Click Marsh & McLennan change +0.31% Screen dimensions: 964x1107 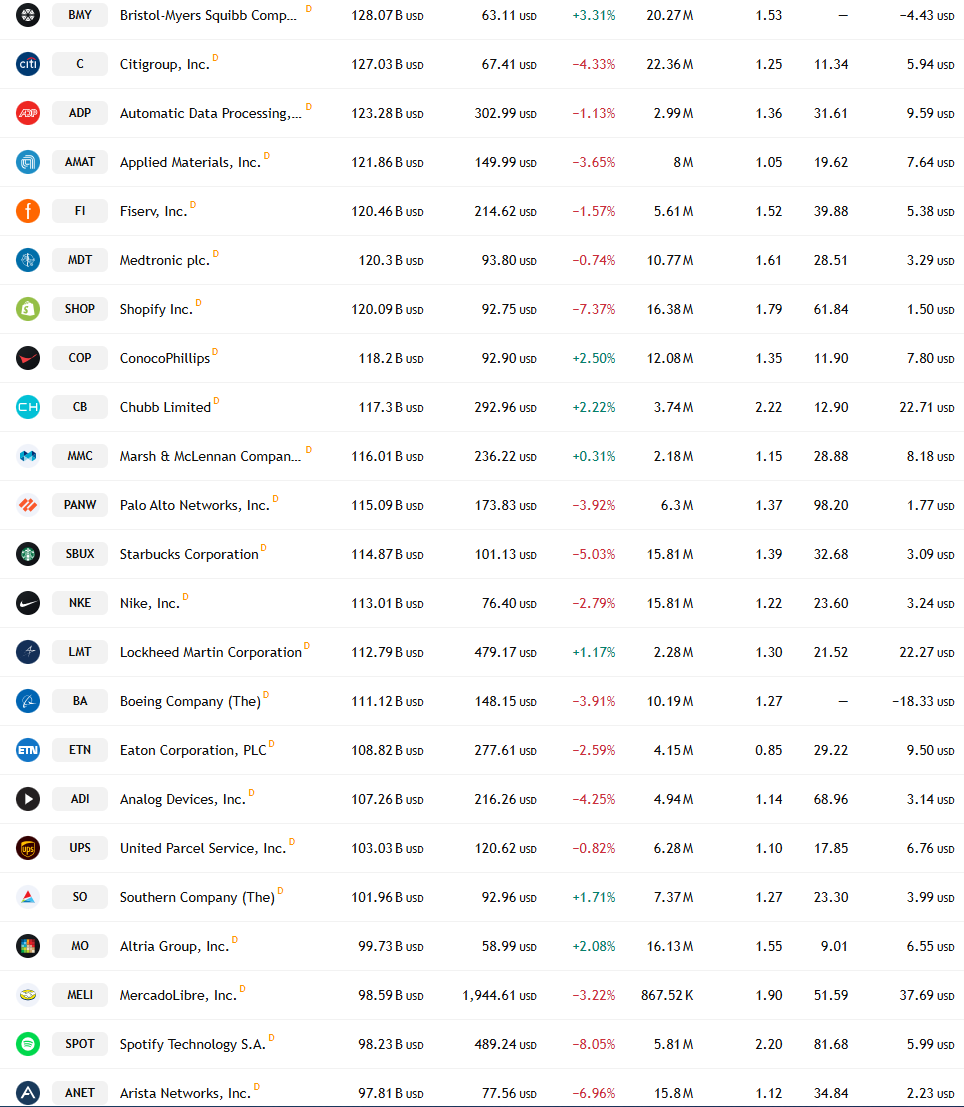pos(593,457)
